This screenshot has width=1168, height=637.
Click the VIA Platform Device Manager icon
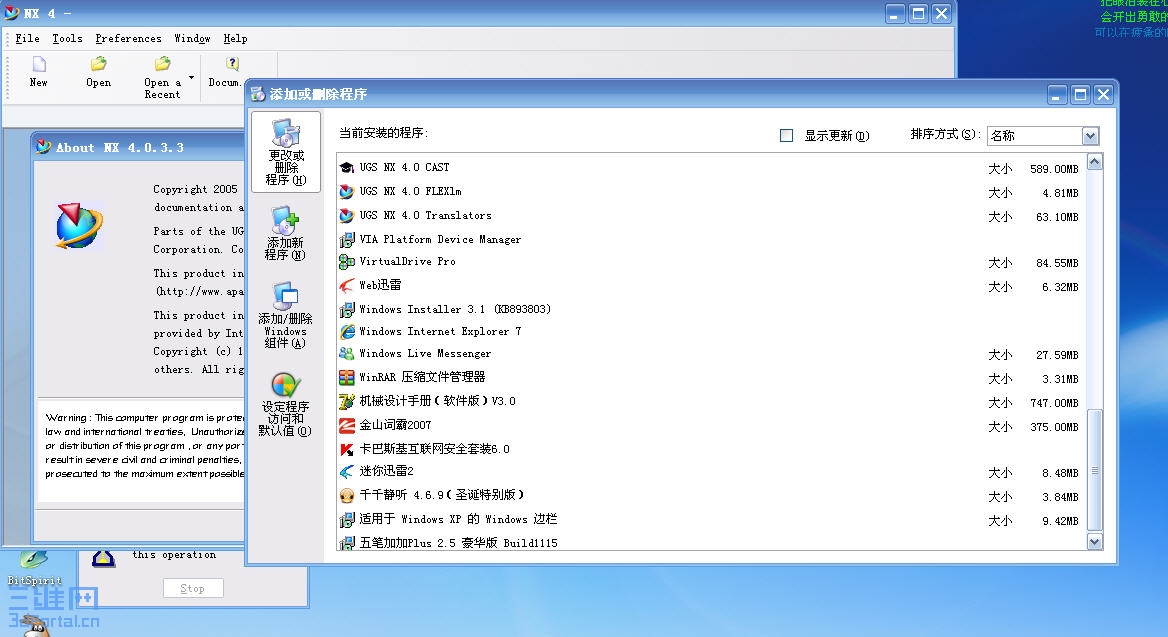[x=346, y=240]
